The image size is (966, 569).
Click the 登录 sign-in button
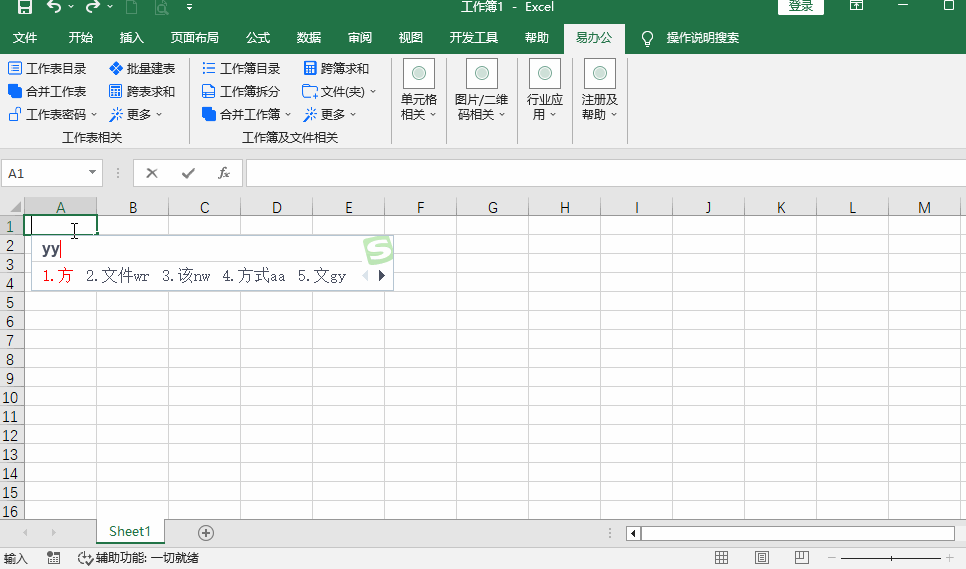tap(800, 6)
